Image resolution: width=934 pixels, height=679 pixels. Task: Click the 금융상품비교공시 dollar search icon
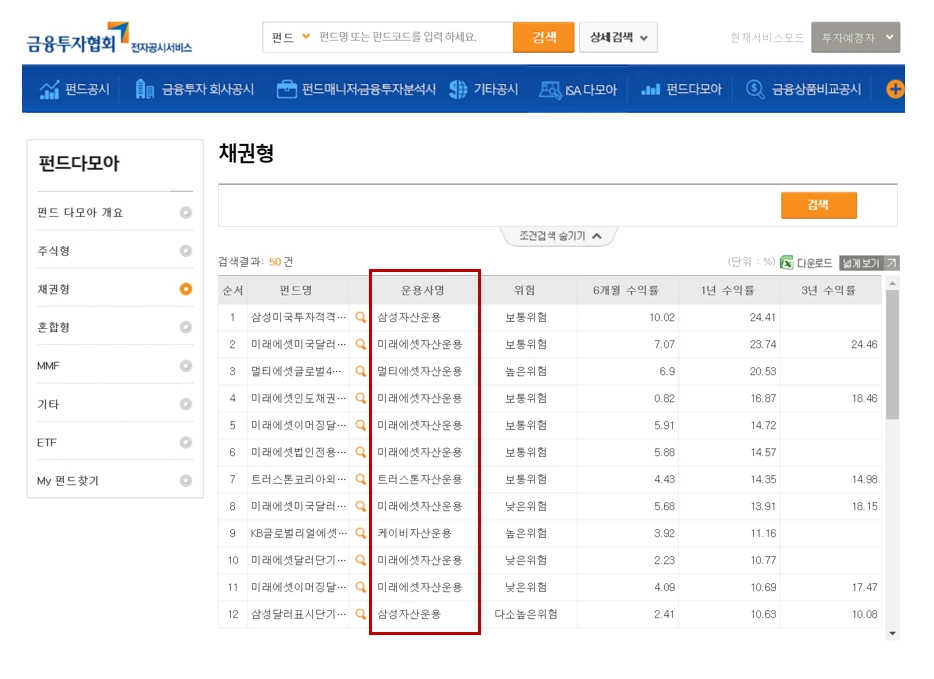pos(755,89)
